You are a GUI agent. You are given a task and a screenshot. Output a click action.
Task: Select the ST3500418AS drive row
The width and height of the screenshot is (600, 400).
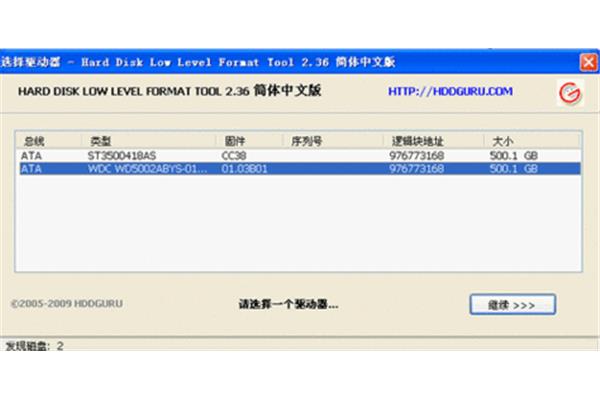pos(300,155)
